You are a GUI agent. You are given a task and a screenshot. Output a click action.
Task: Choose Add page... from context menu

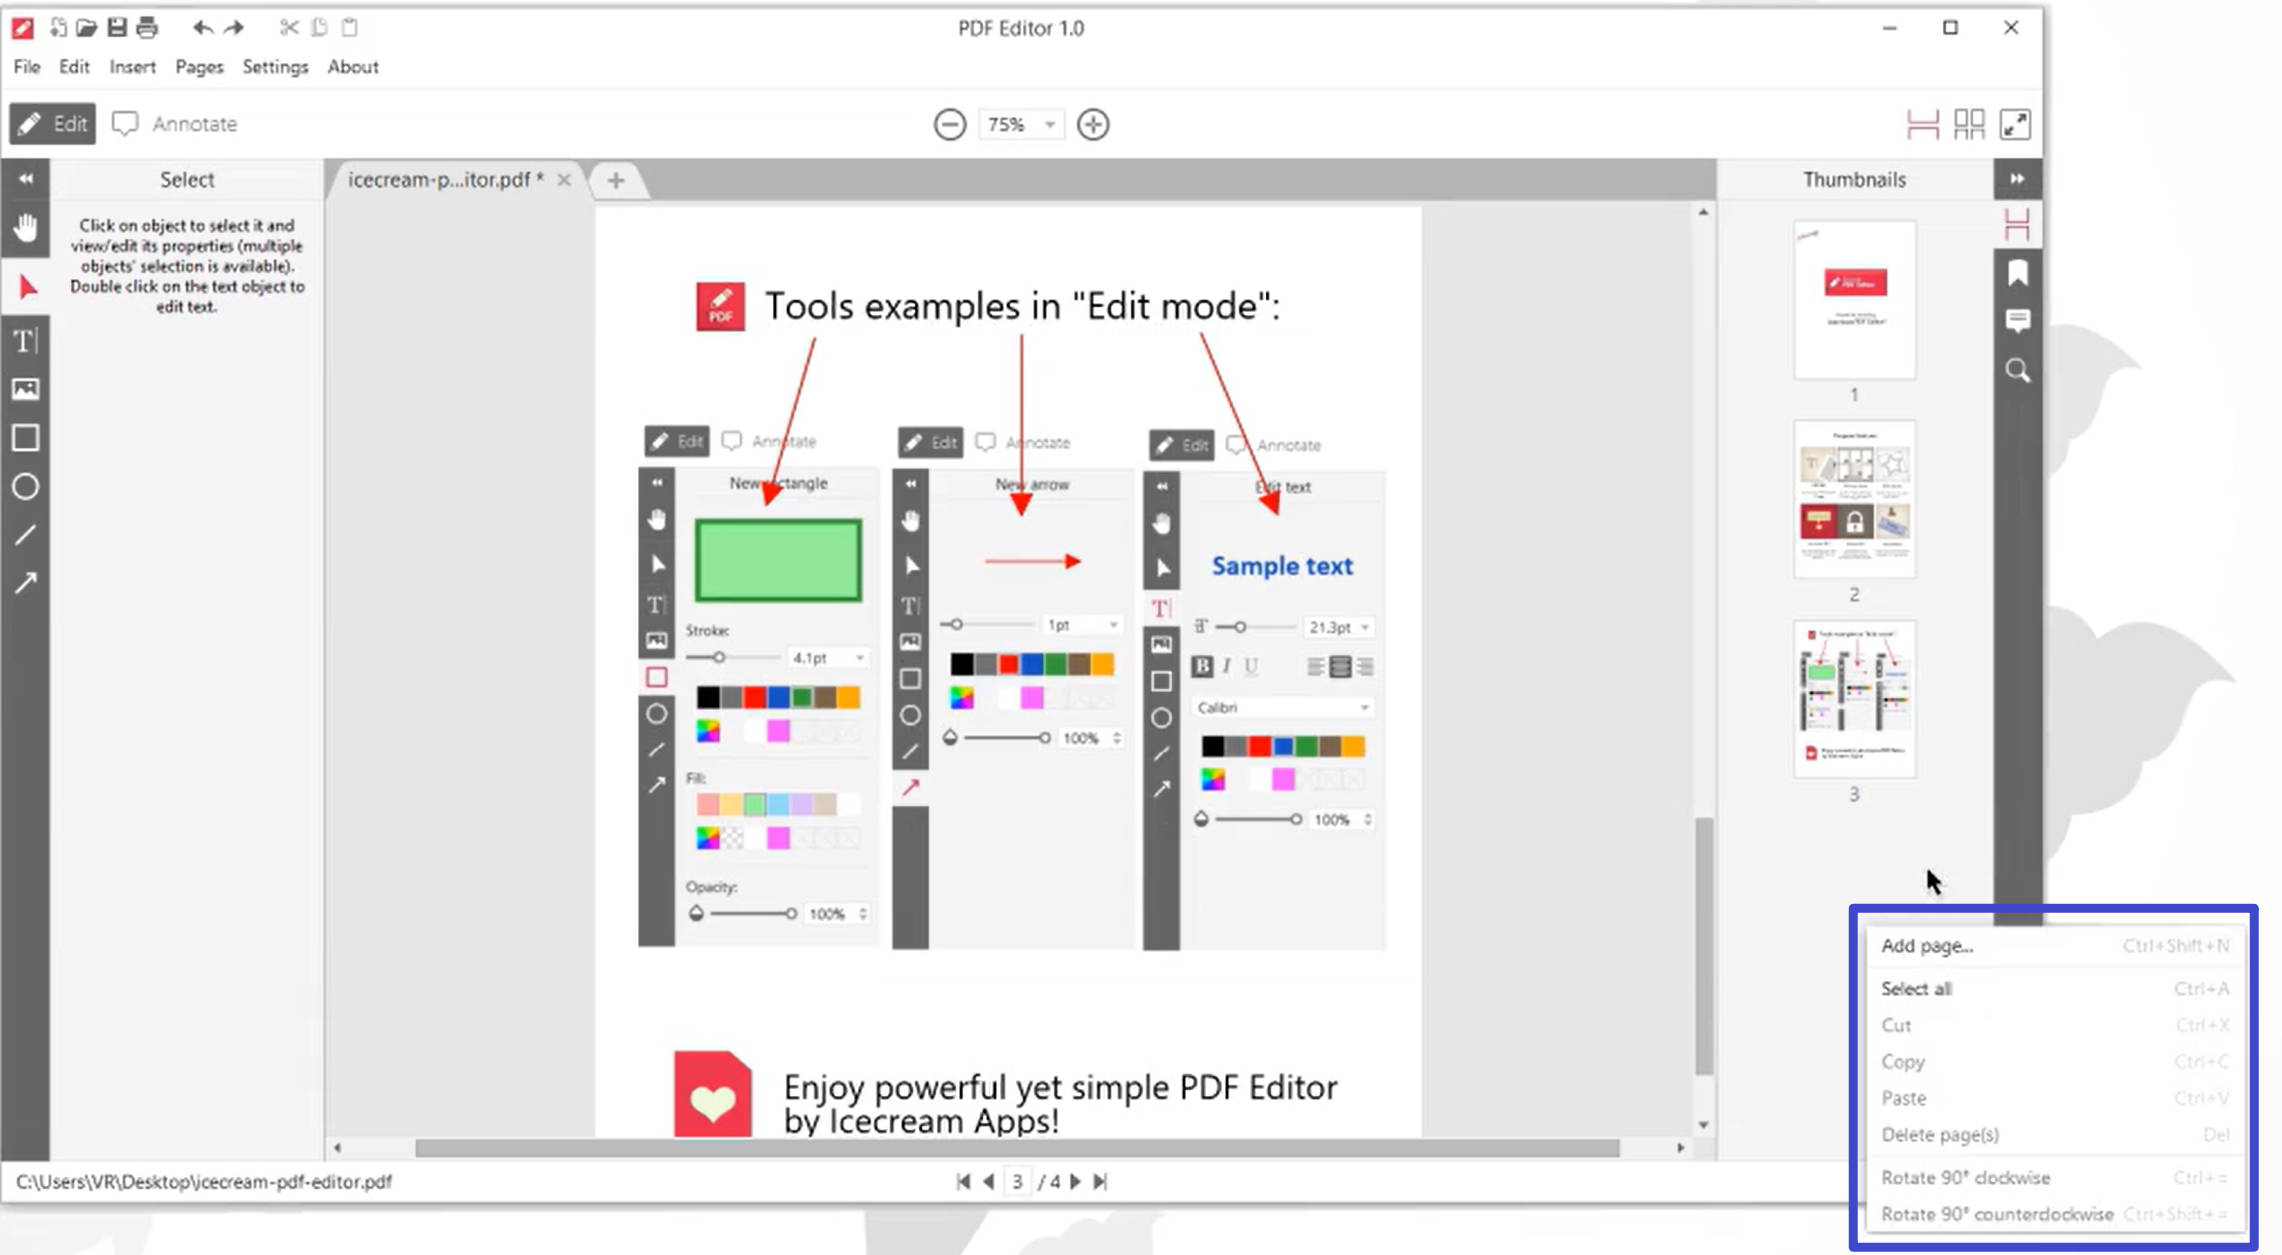[x=2055, y=946]
